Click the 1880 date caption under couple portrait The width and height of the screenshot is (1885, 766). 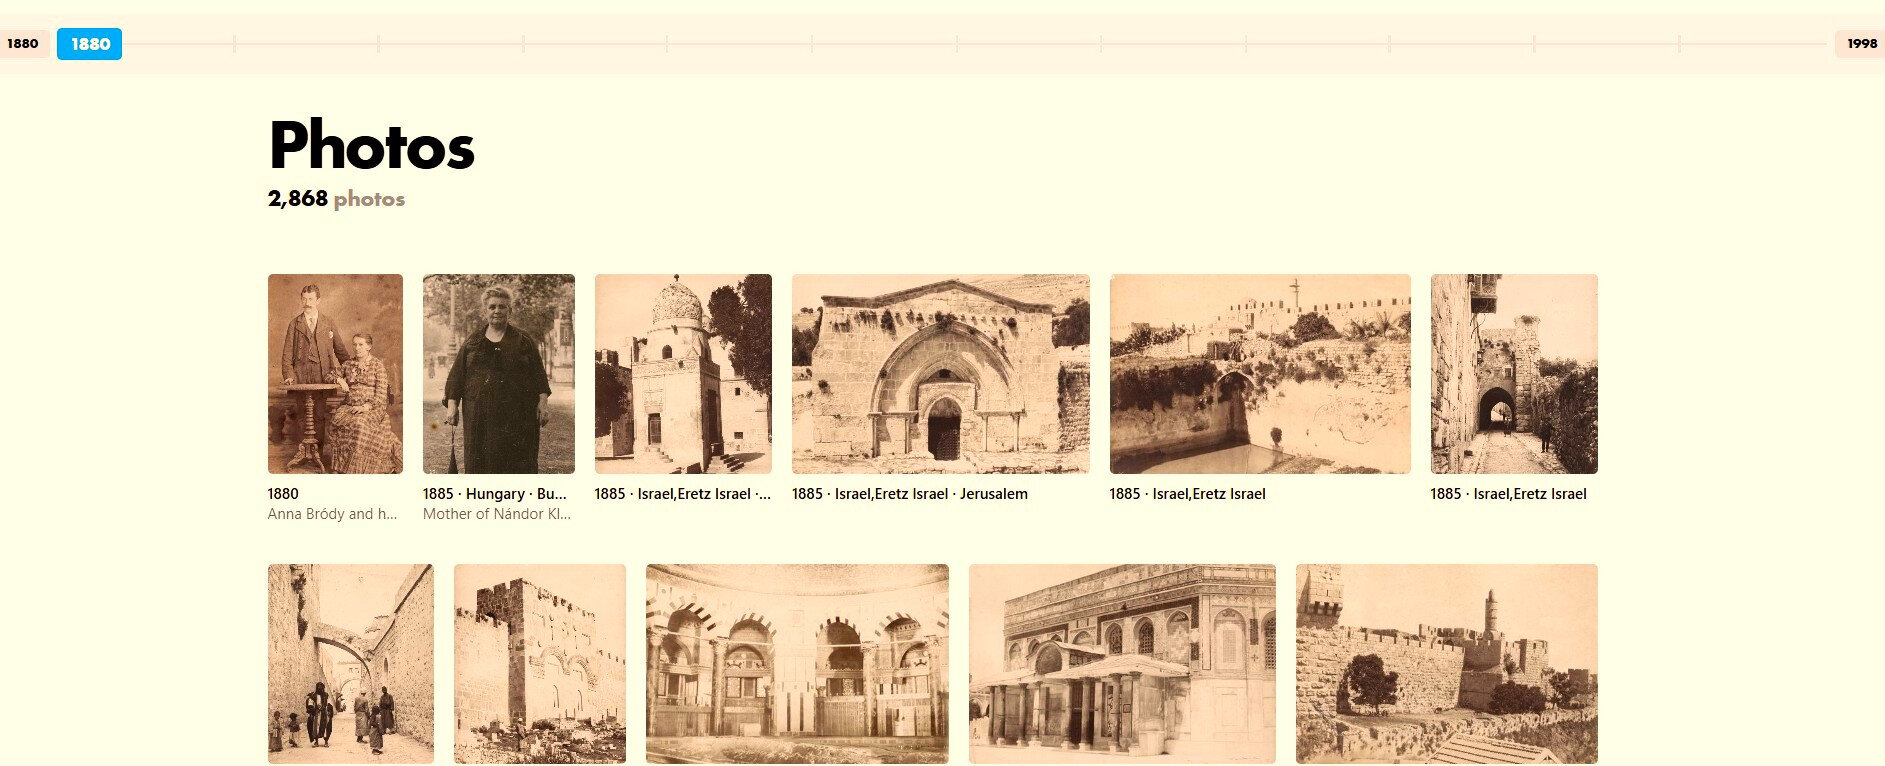(283, 494)
